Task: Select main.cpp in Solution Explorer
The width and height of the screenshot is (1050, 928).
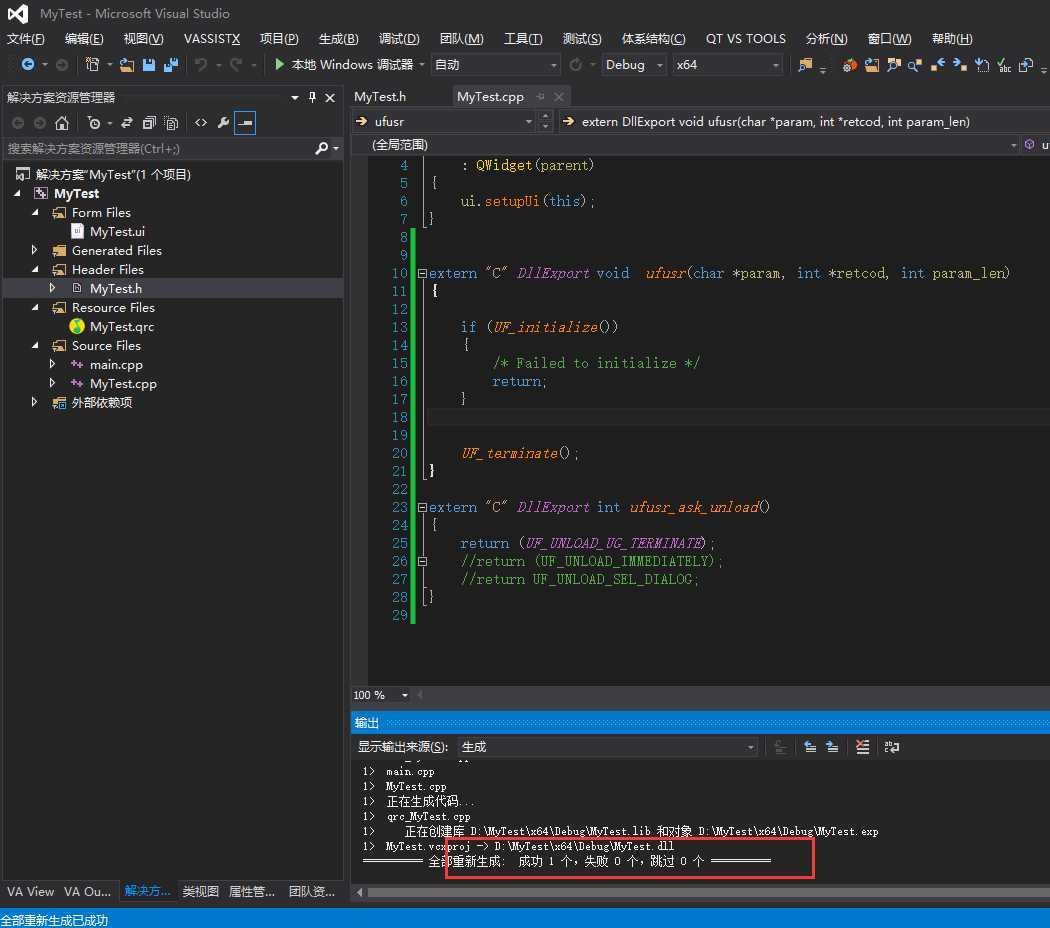Action: (116, 364)
